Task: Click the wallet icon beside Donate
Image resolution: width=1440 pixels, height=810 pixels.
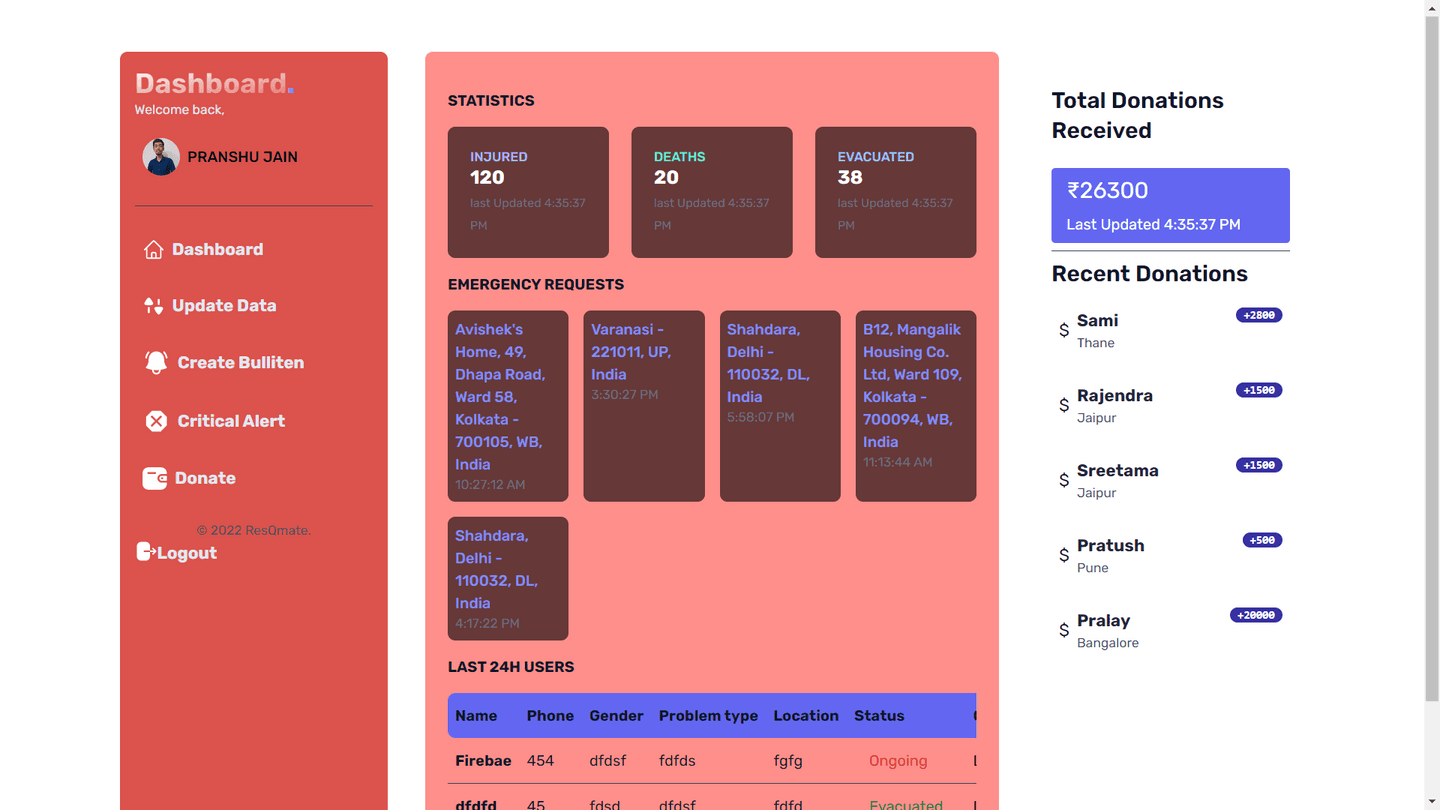Action: (x=155, y=479)
